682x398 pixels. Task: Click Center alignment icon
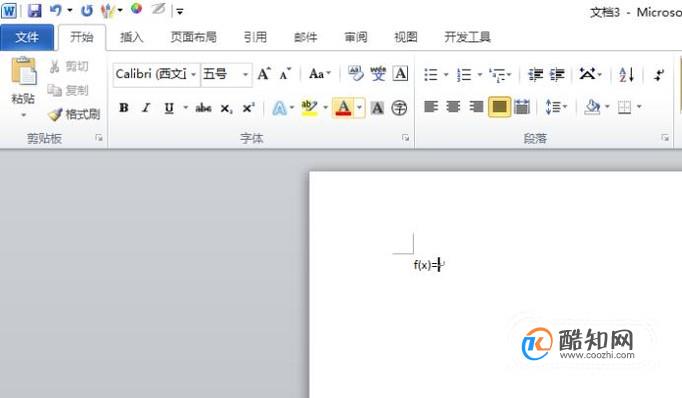pos(454,107)
